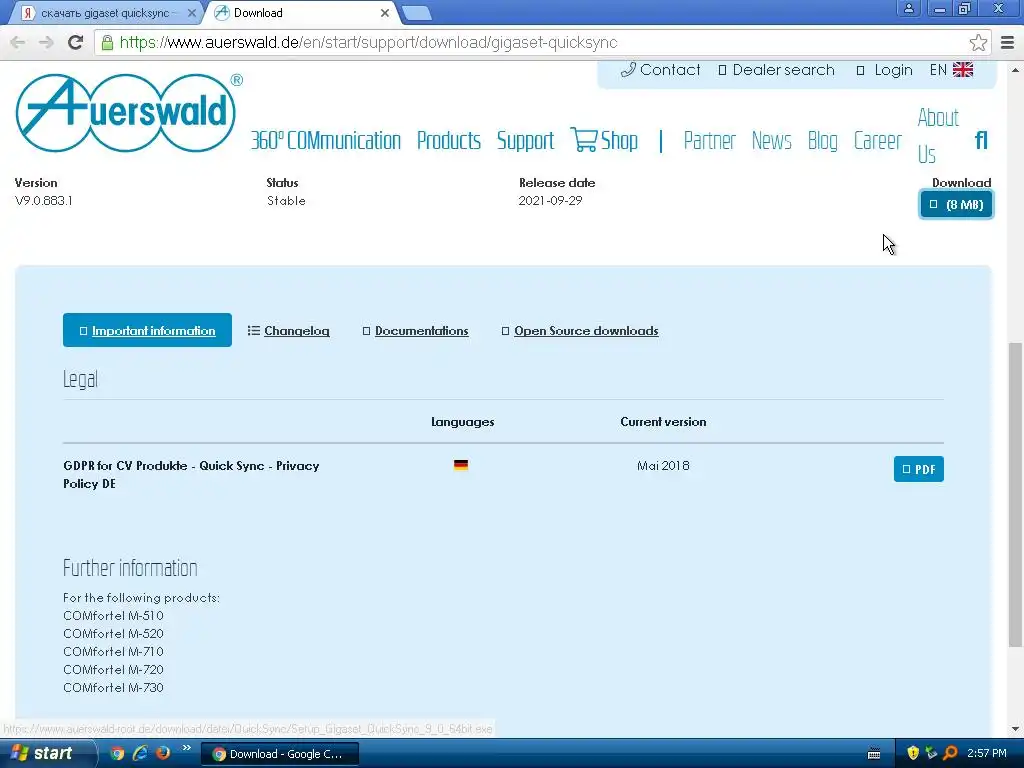Click the Chrome icon in quick launch

pos(118,753)
